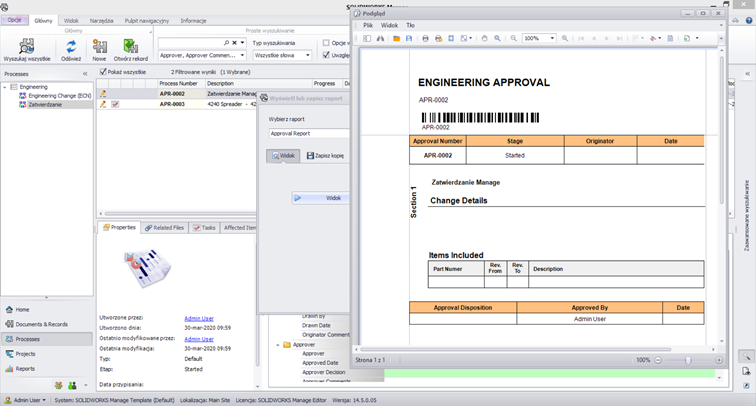
Task: Click the Opcje button
Action: [14, 20]
